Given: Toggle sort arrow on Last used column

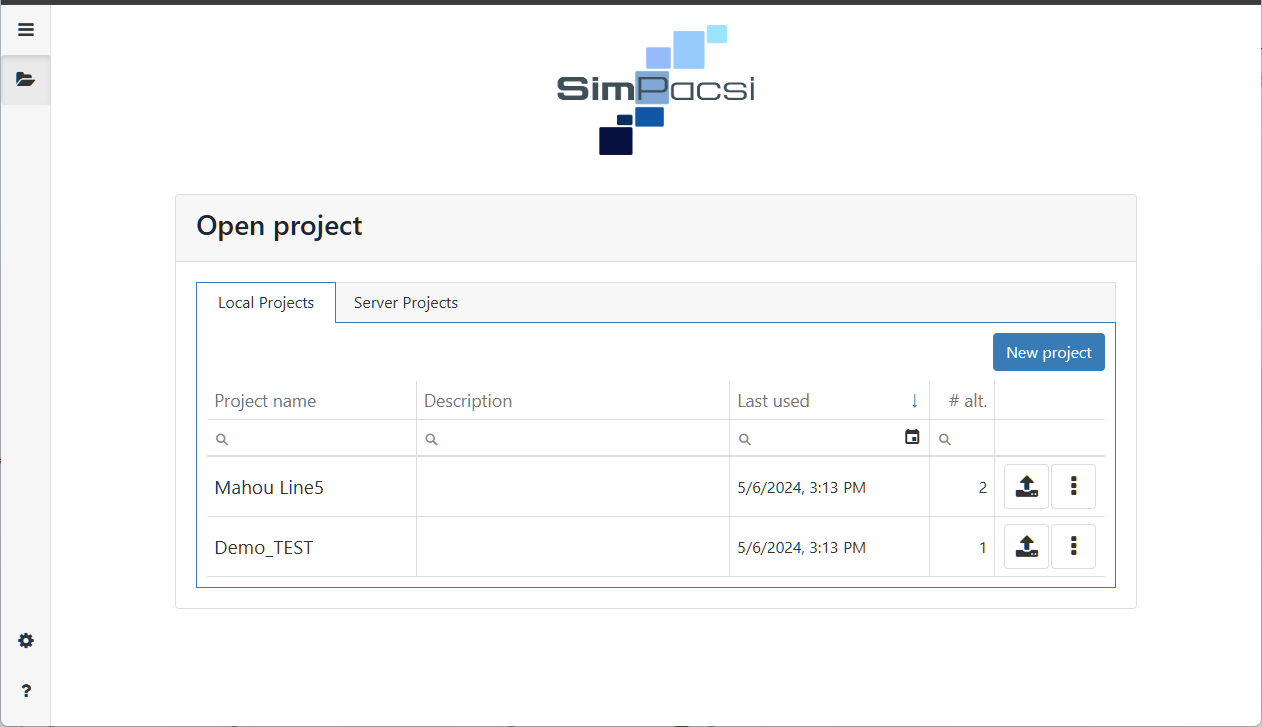Looking at the screenshot, I should (914, 401).
